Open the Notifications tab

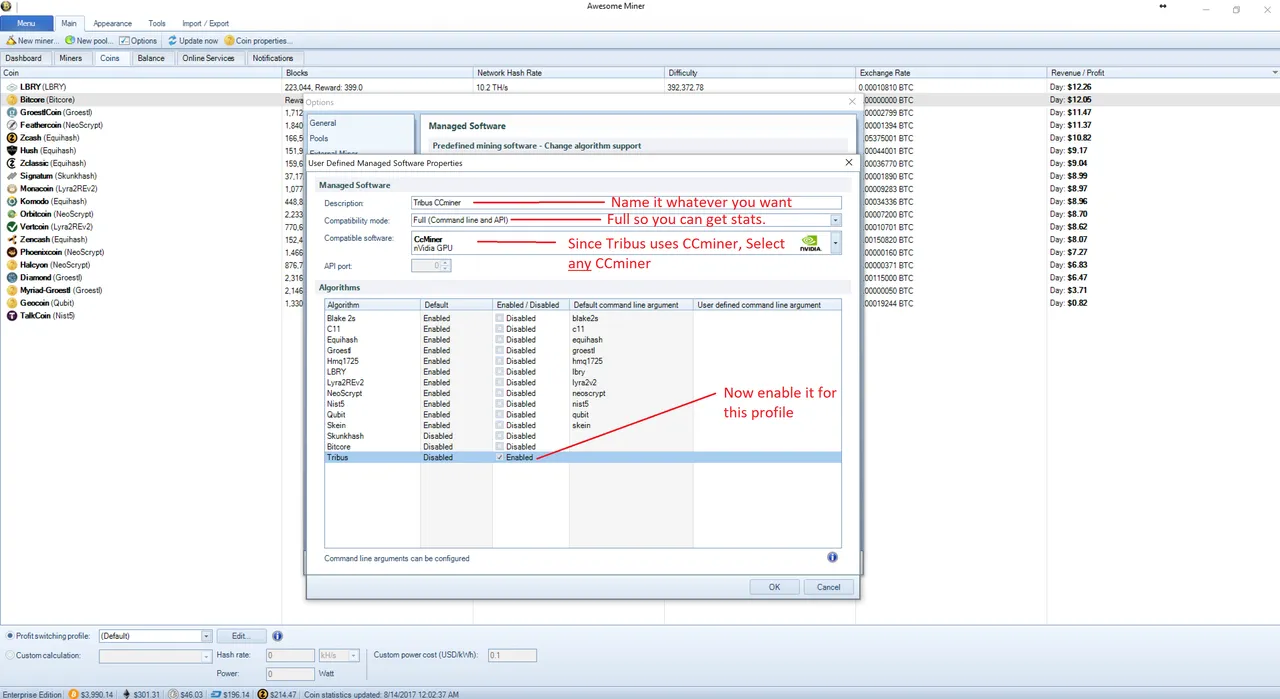click(x=273, y=58)
